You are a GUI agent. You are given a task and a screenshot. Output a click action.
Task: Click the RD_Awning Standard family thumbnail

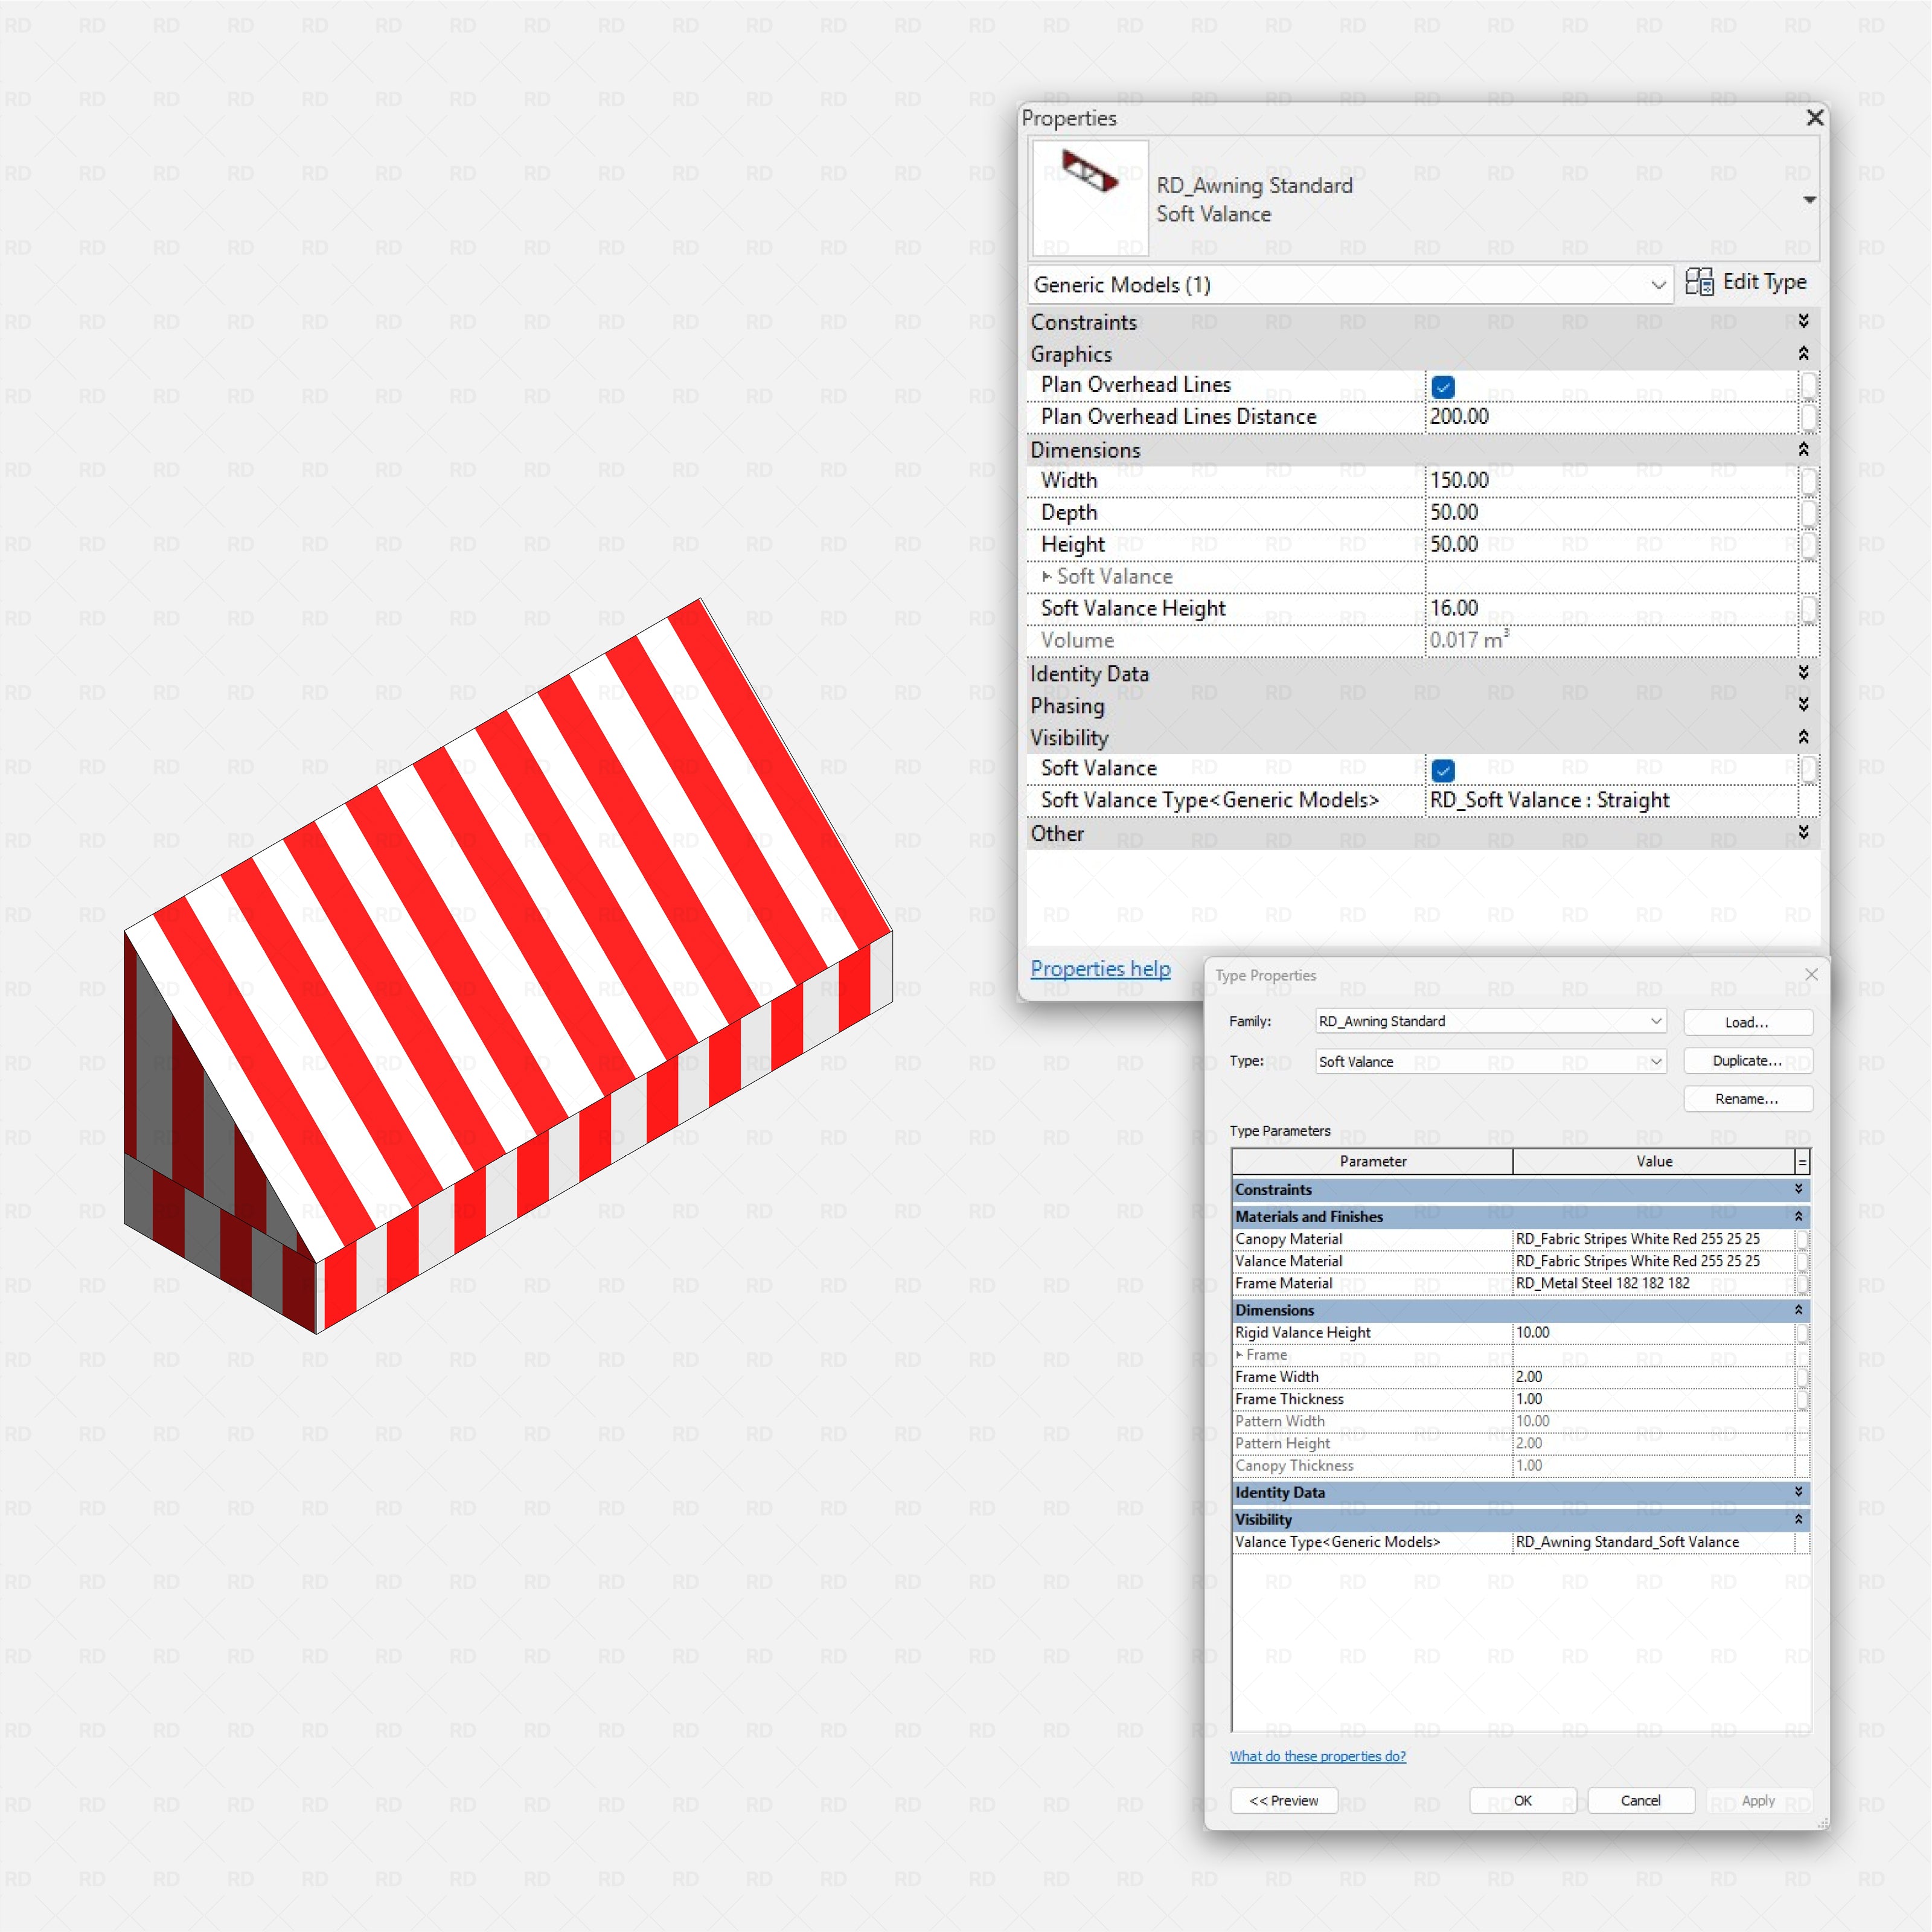tap(1090, 198)
